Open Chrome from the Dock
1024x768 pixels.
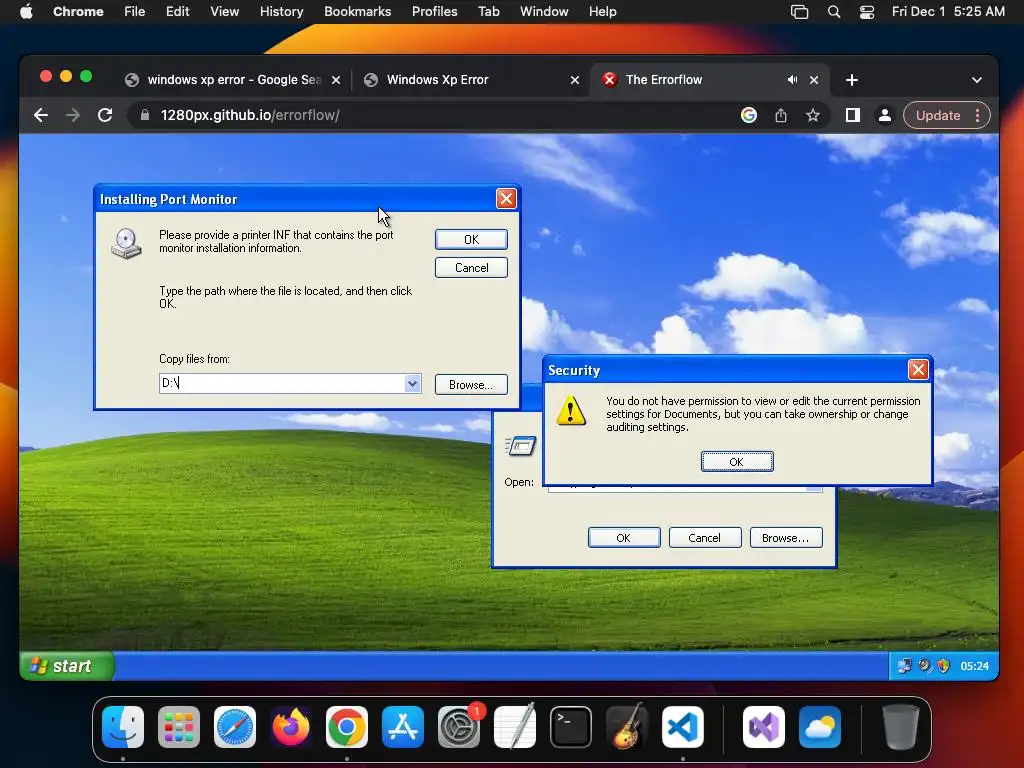347,727
